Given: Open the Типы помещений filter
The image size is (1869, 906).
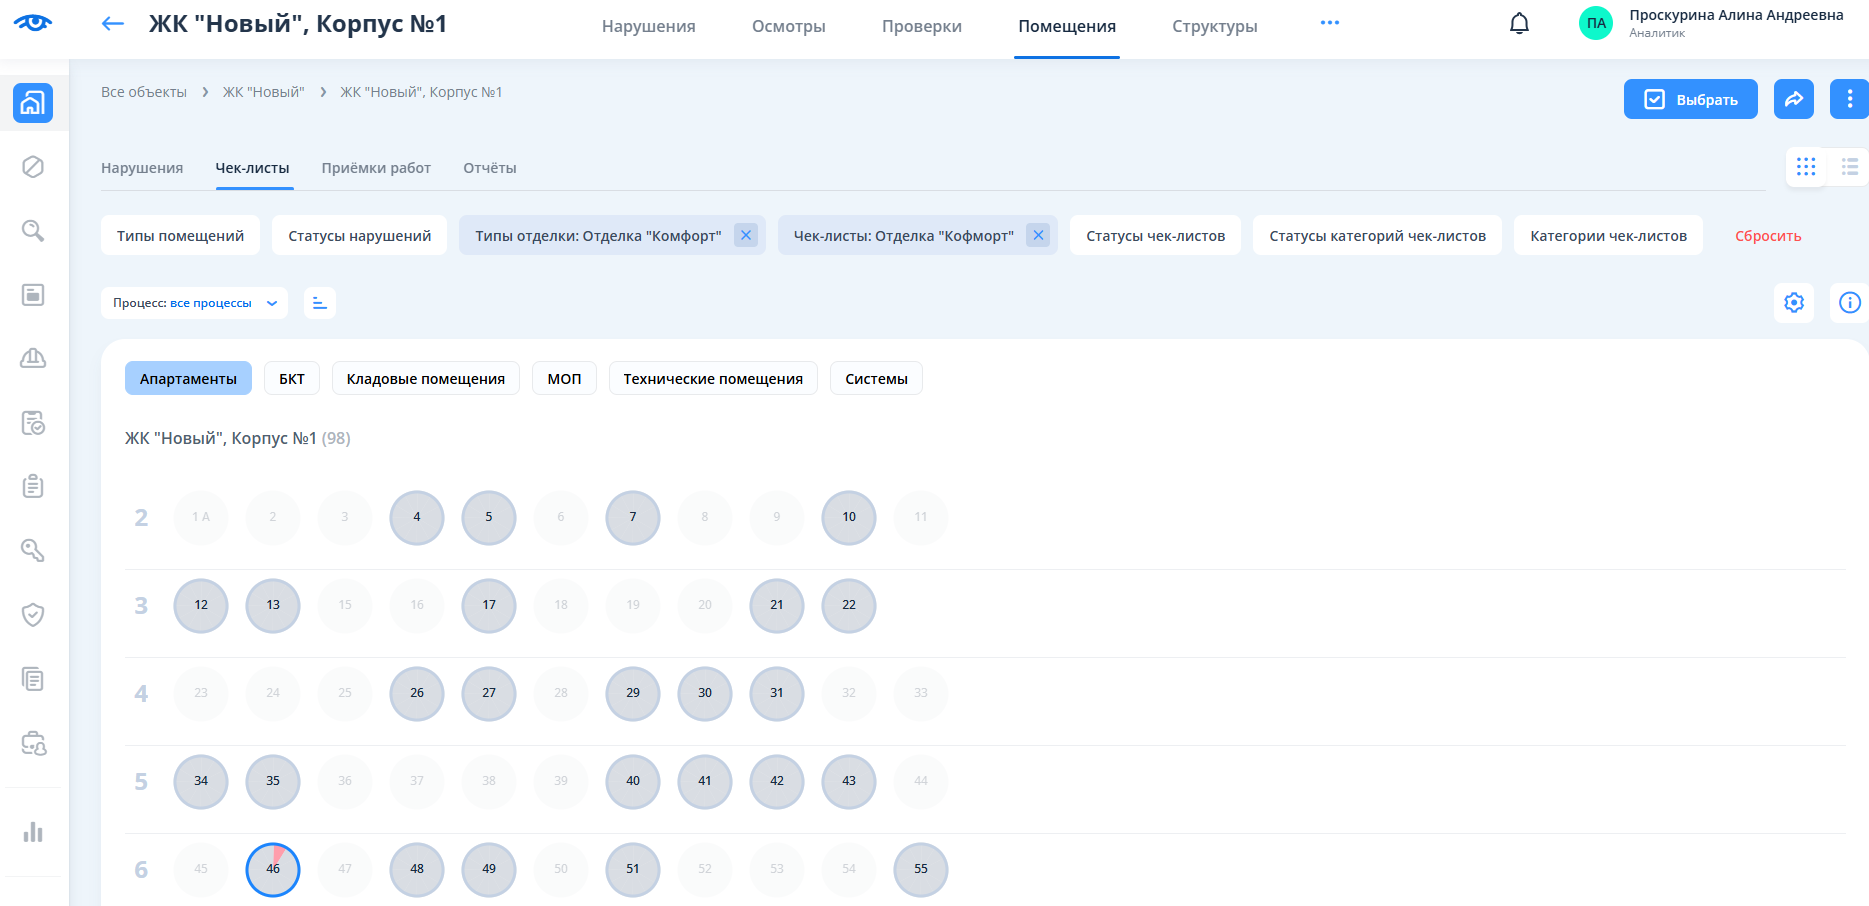Looking at the screenshot, I should (x=180, y=236).
